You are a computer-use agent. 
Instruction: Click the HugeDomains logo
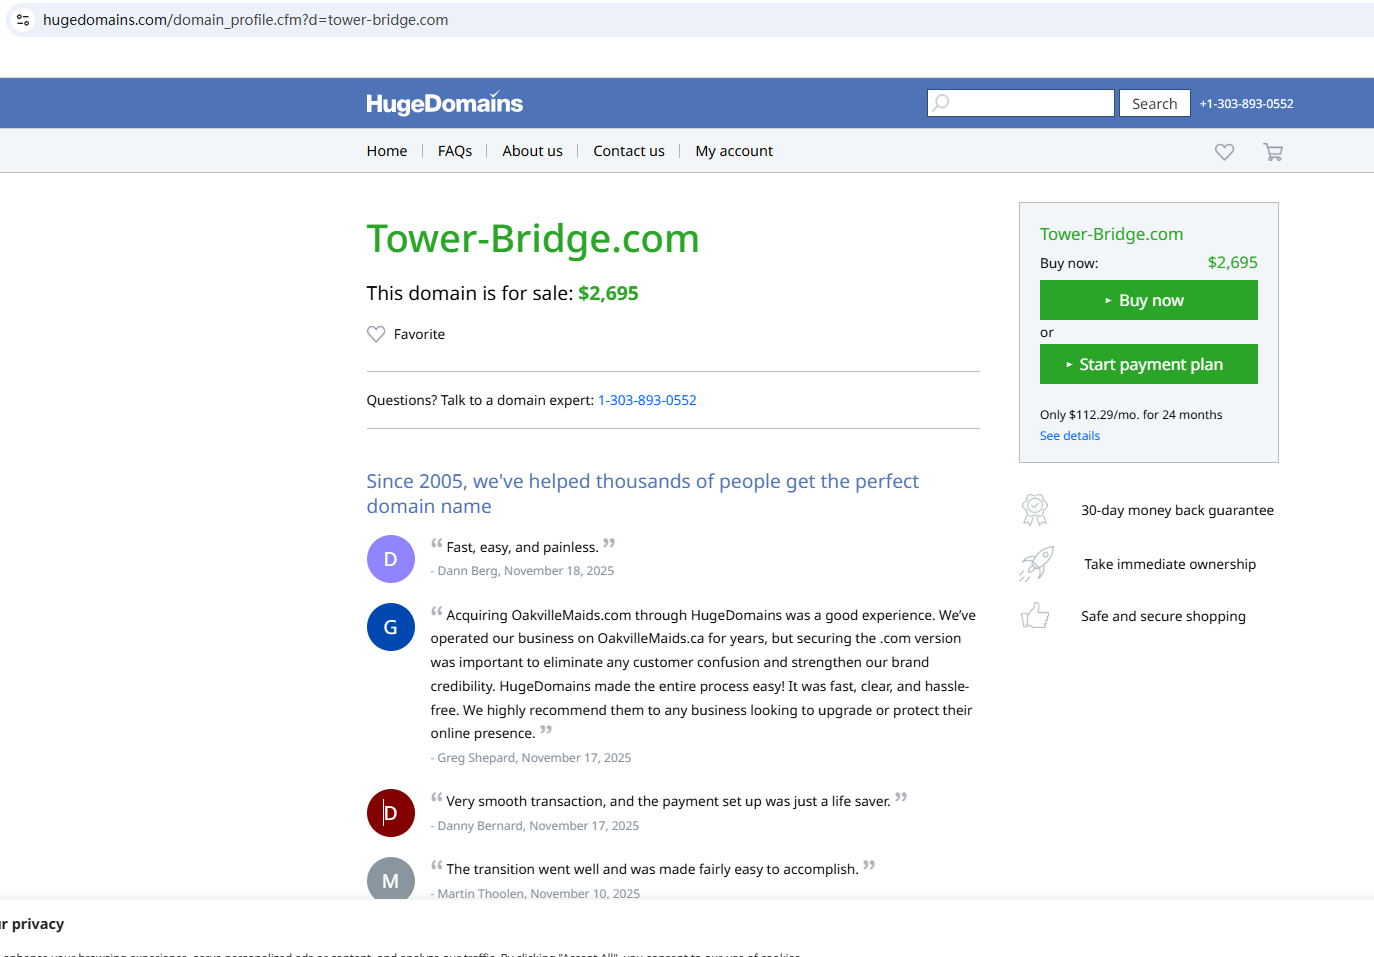coord(444,104)
